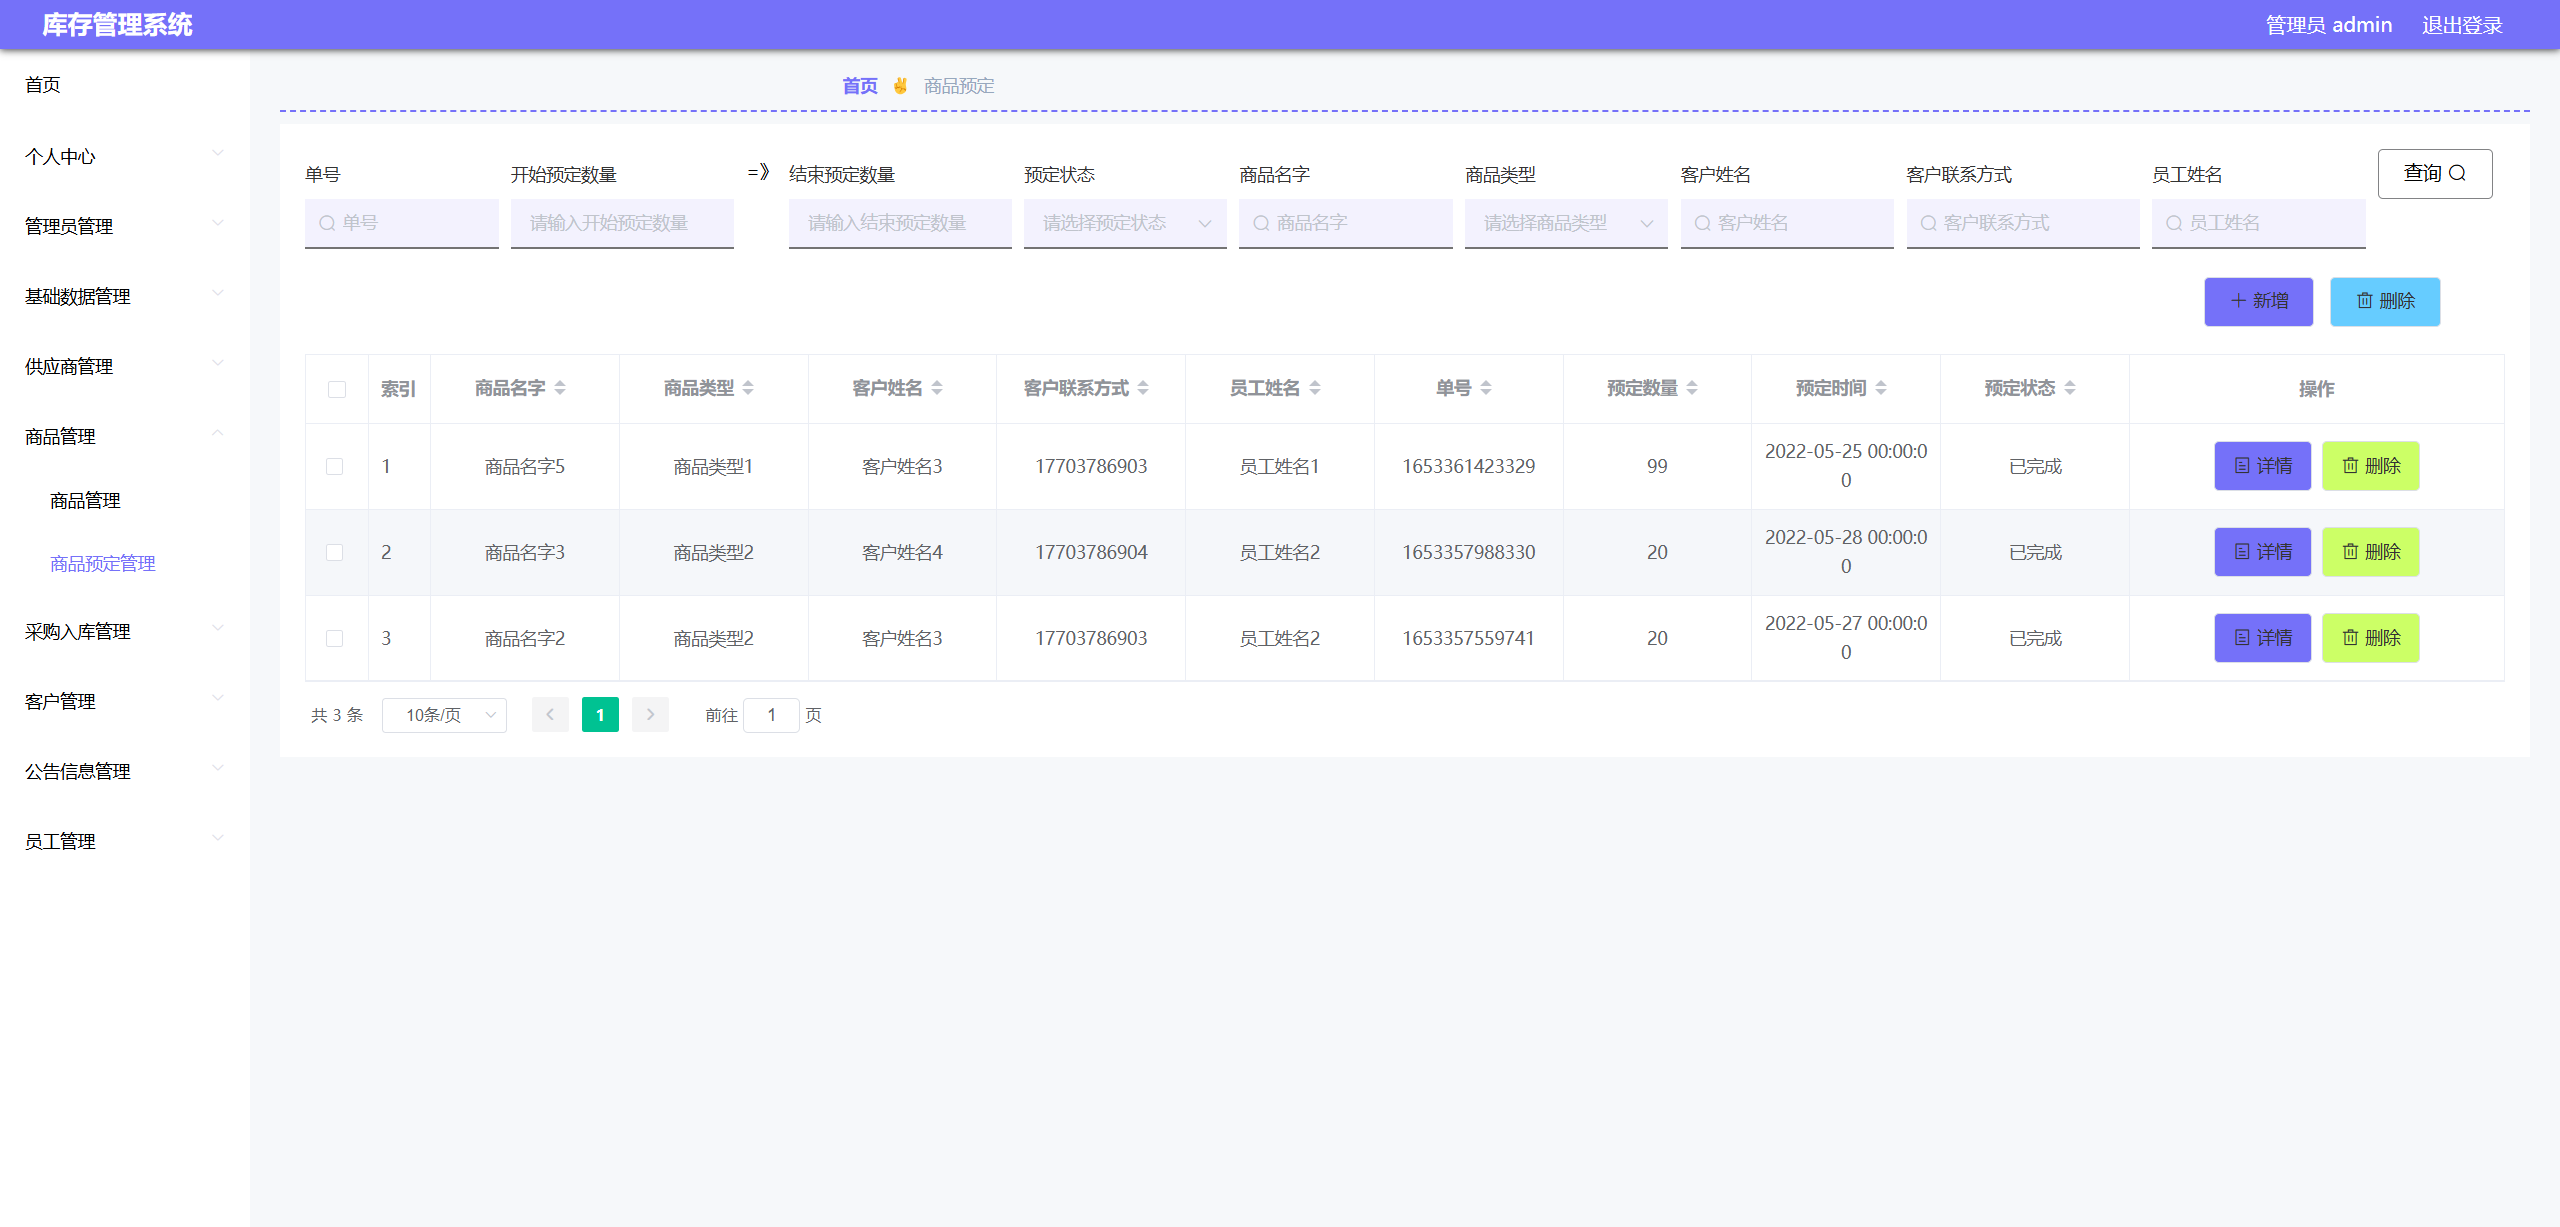Click sort arrows on 预定数量 column header

[1692, 388]
